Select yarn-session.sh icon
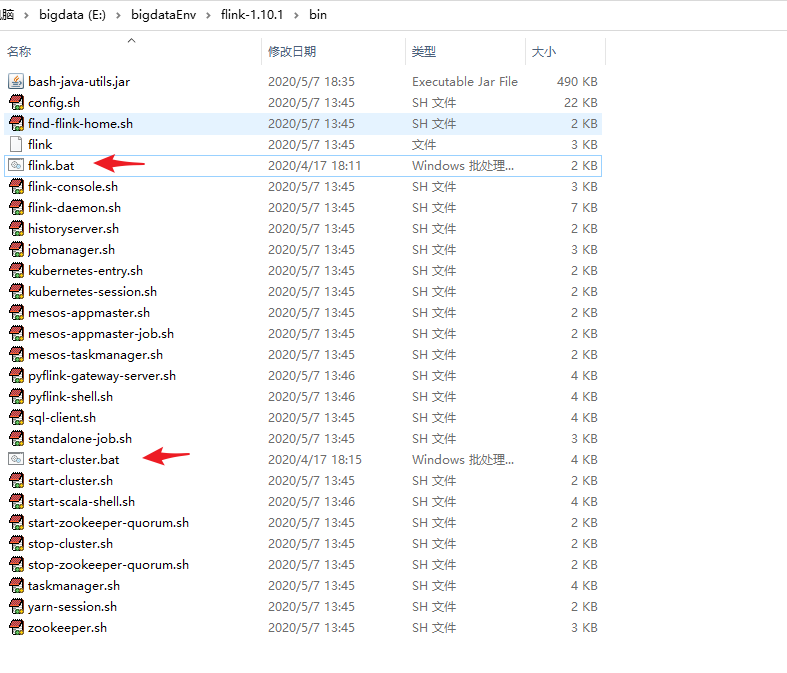This screenshot has width=787, height=673. pyautogui.click(x=16, y=607)
